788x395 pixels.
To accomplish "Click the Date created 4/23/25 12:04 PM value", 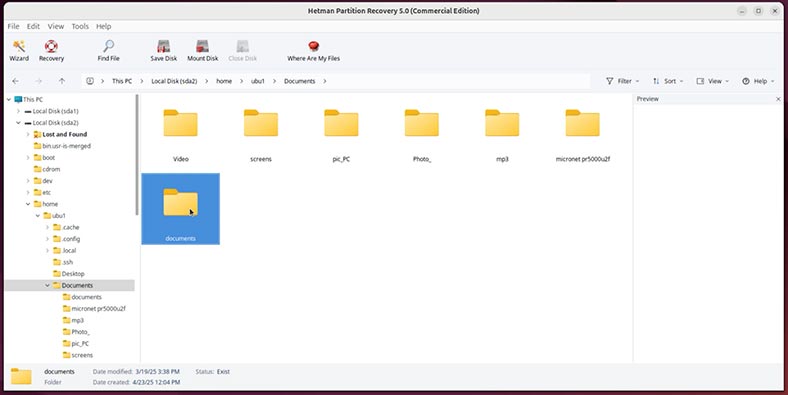I will pyautogui.click(x=157, y=382).
